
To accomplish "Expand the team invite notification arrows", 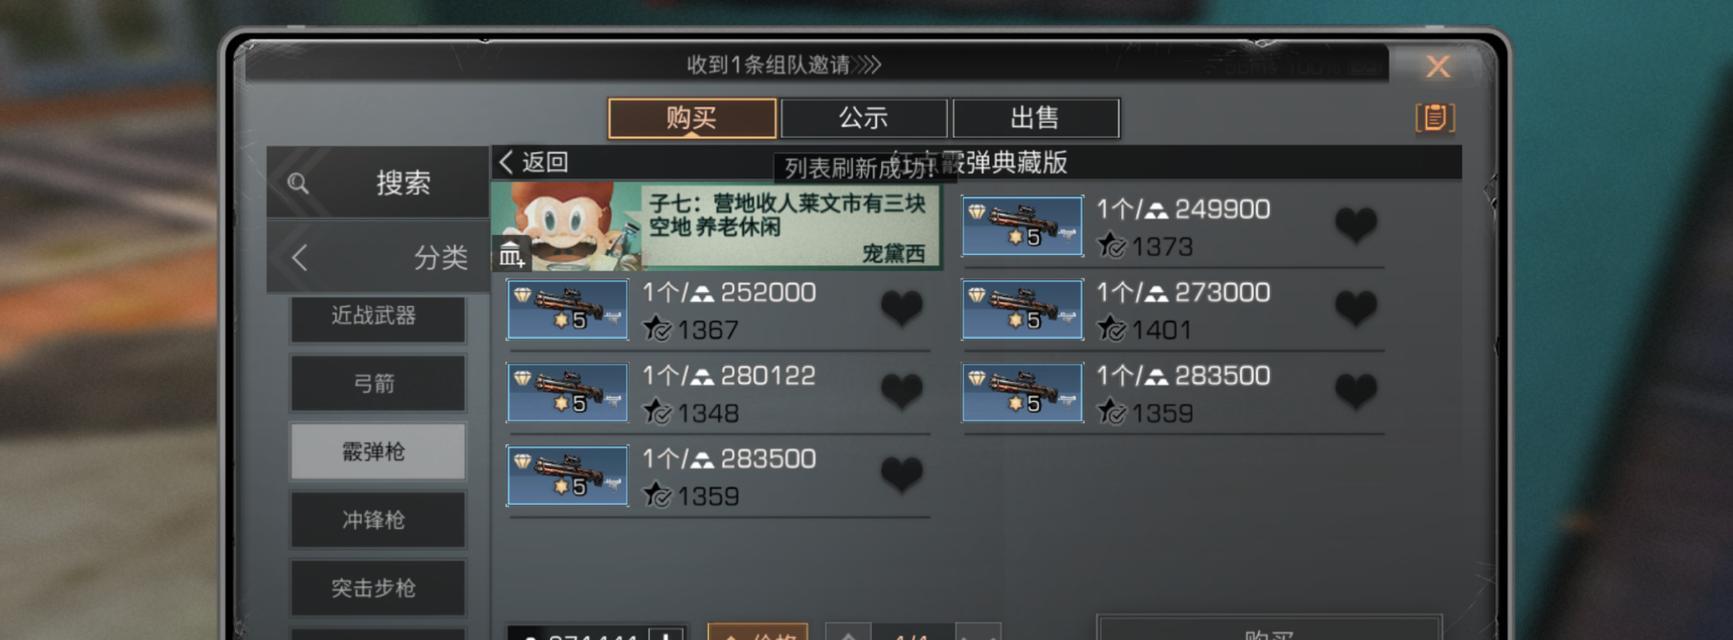I will [x=869, y=65].
